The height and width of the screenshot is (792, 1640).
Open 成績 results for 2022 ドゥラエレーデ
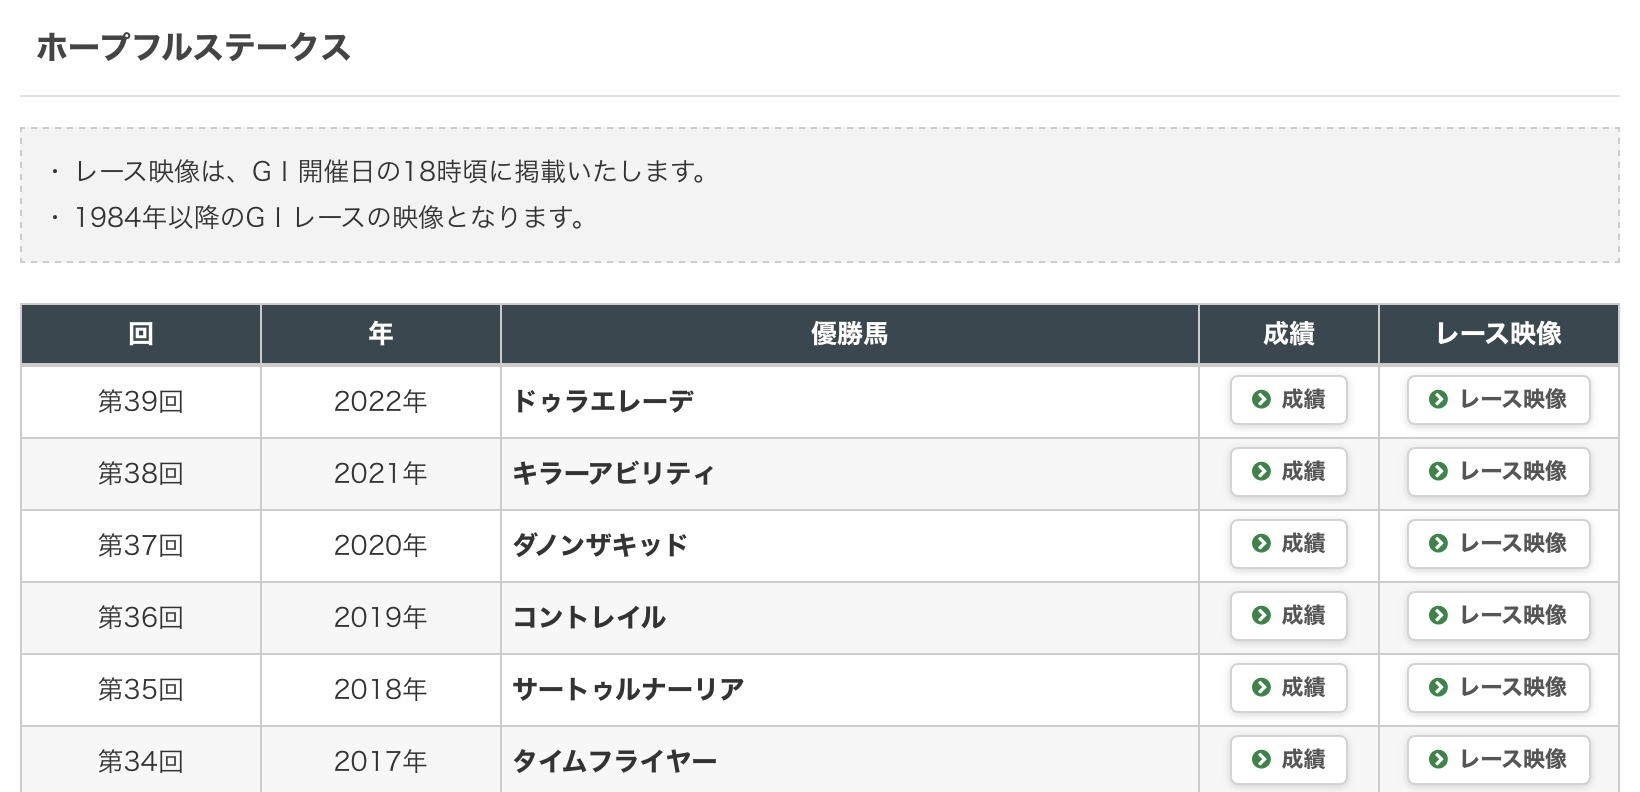pos(1288,400)
